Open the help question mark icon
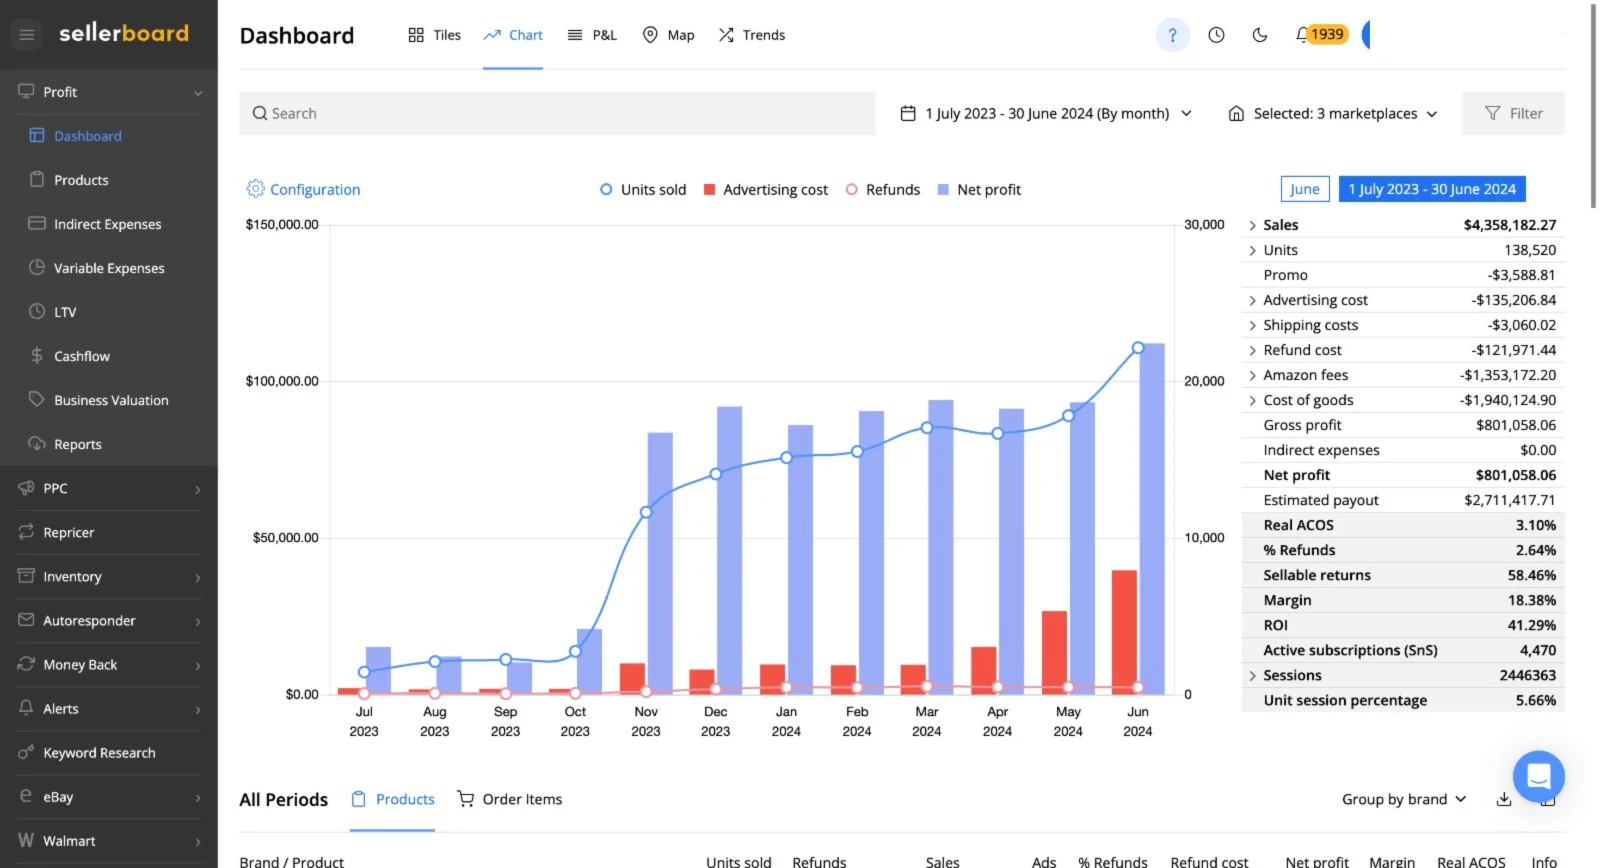This screenshot has height=868, width=1600. pos(1172,35)
